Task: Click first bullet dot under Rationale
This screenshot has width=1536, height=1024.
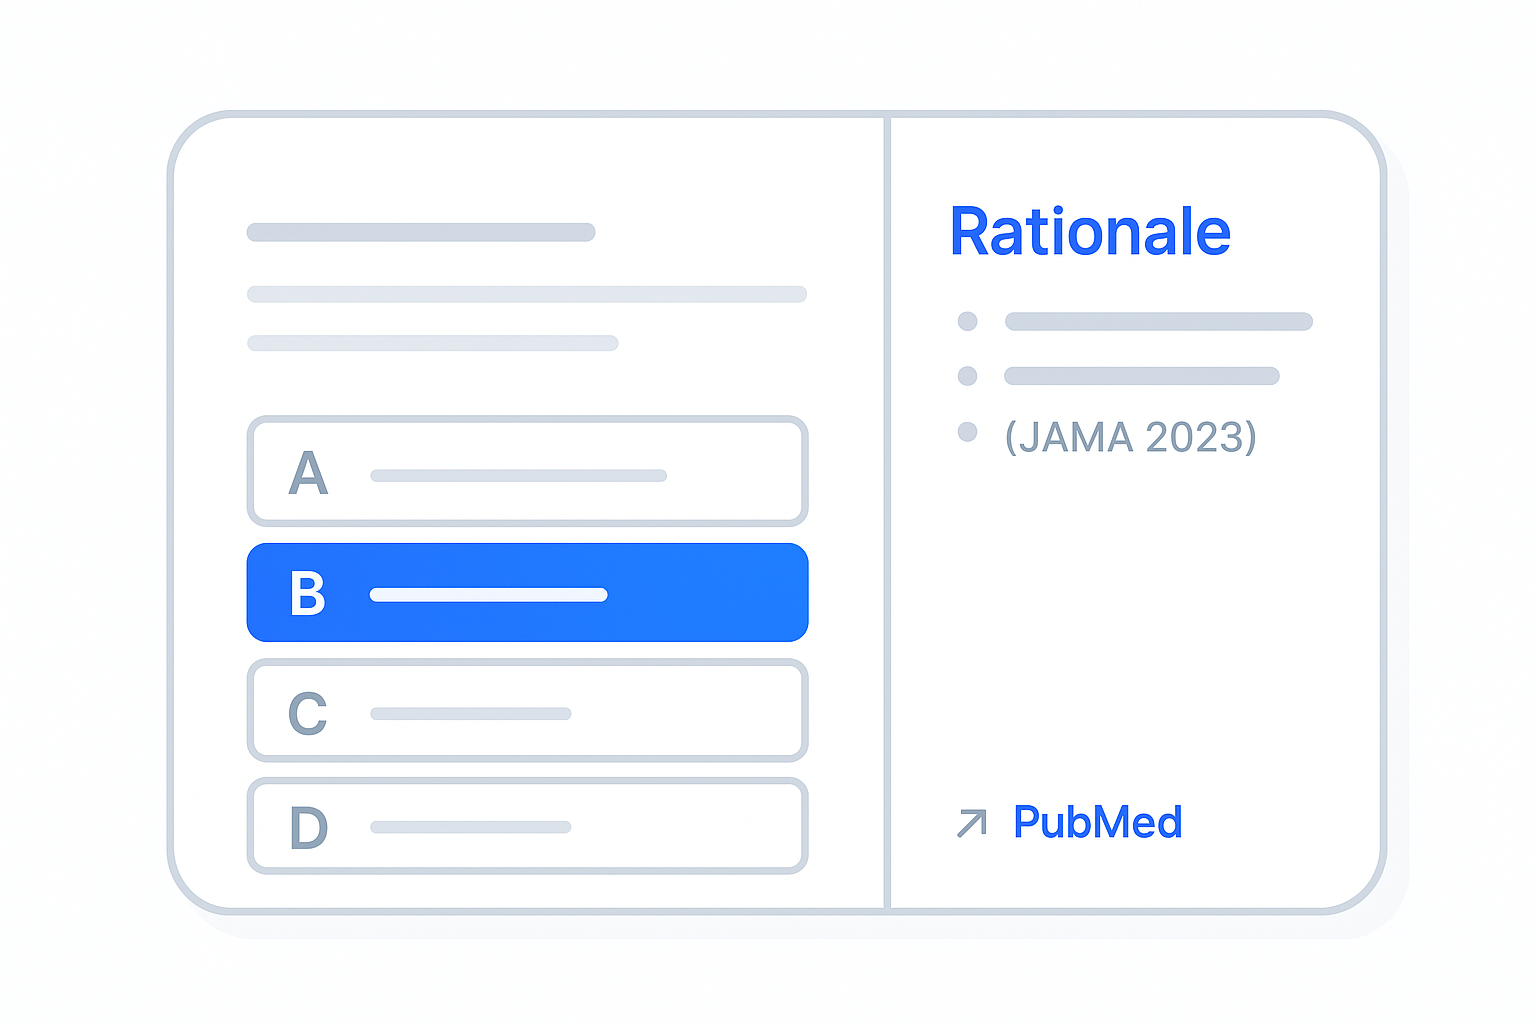Action: [967, 321]
